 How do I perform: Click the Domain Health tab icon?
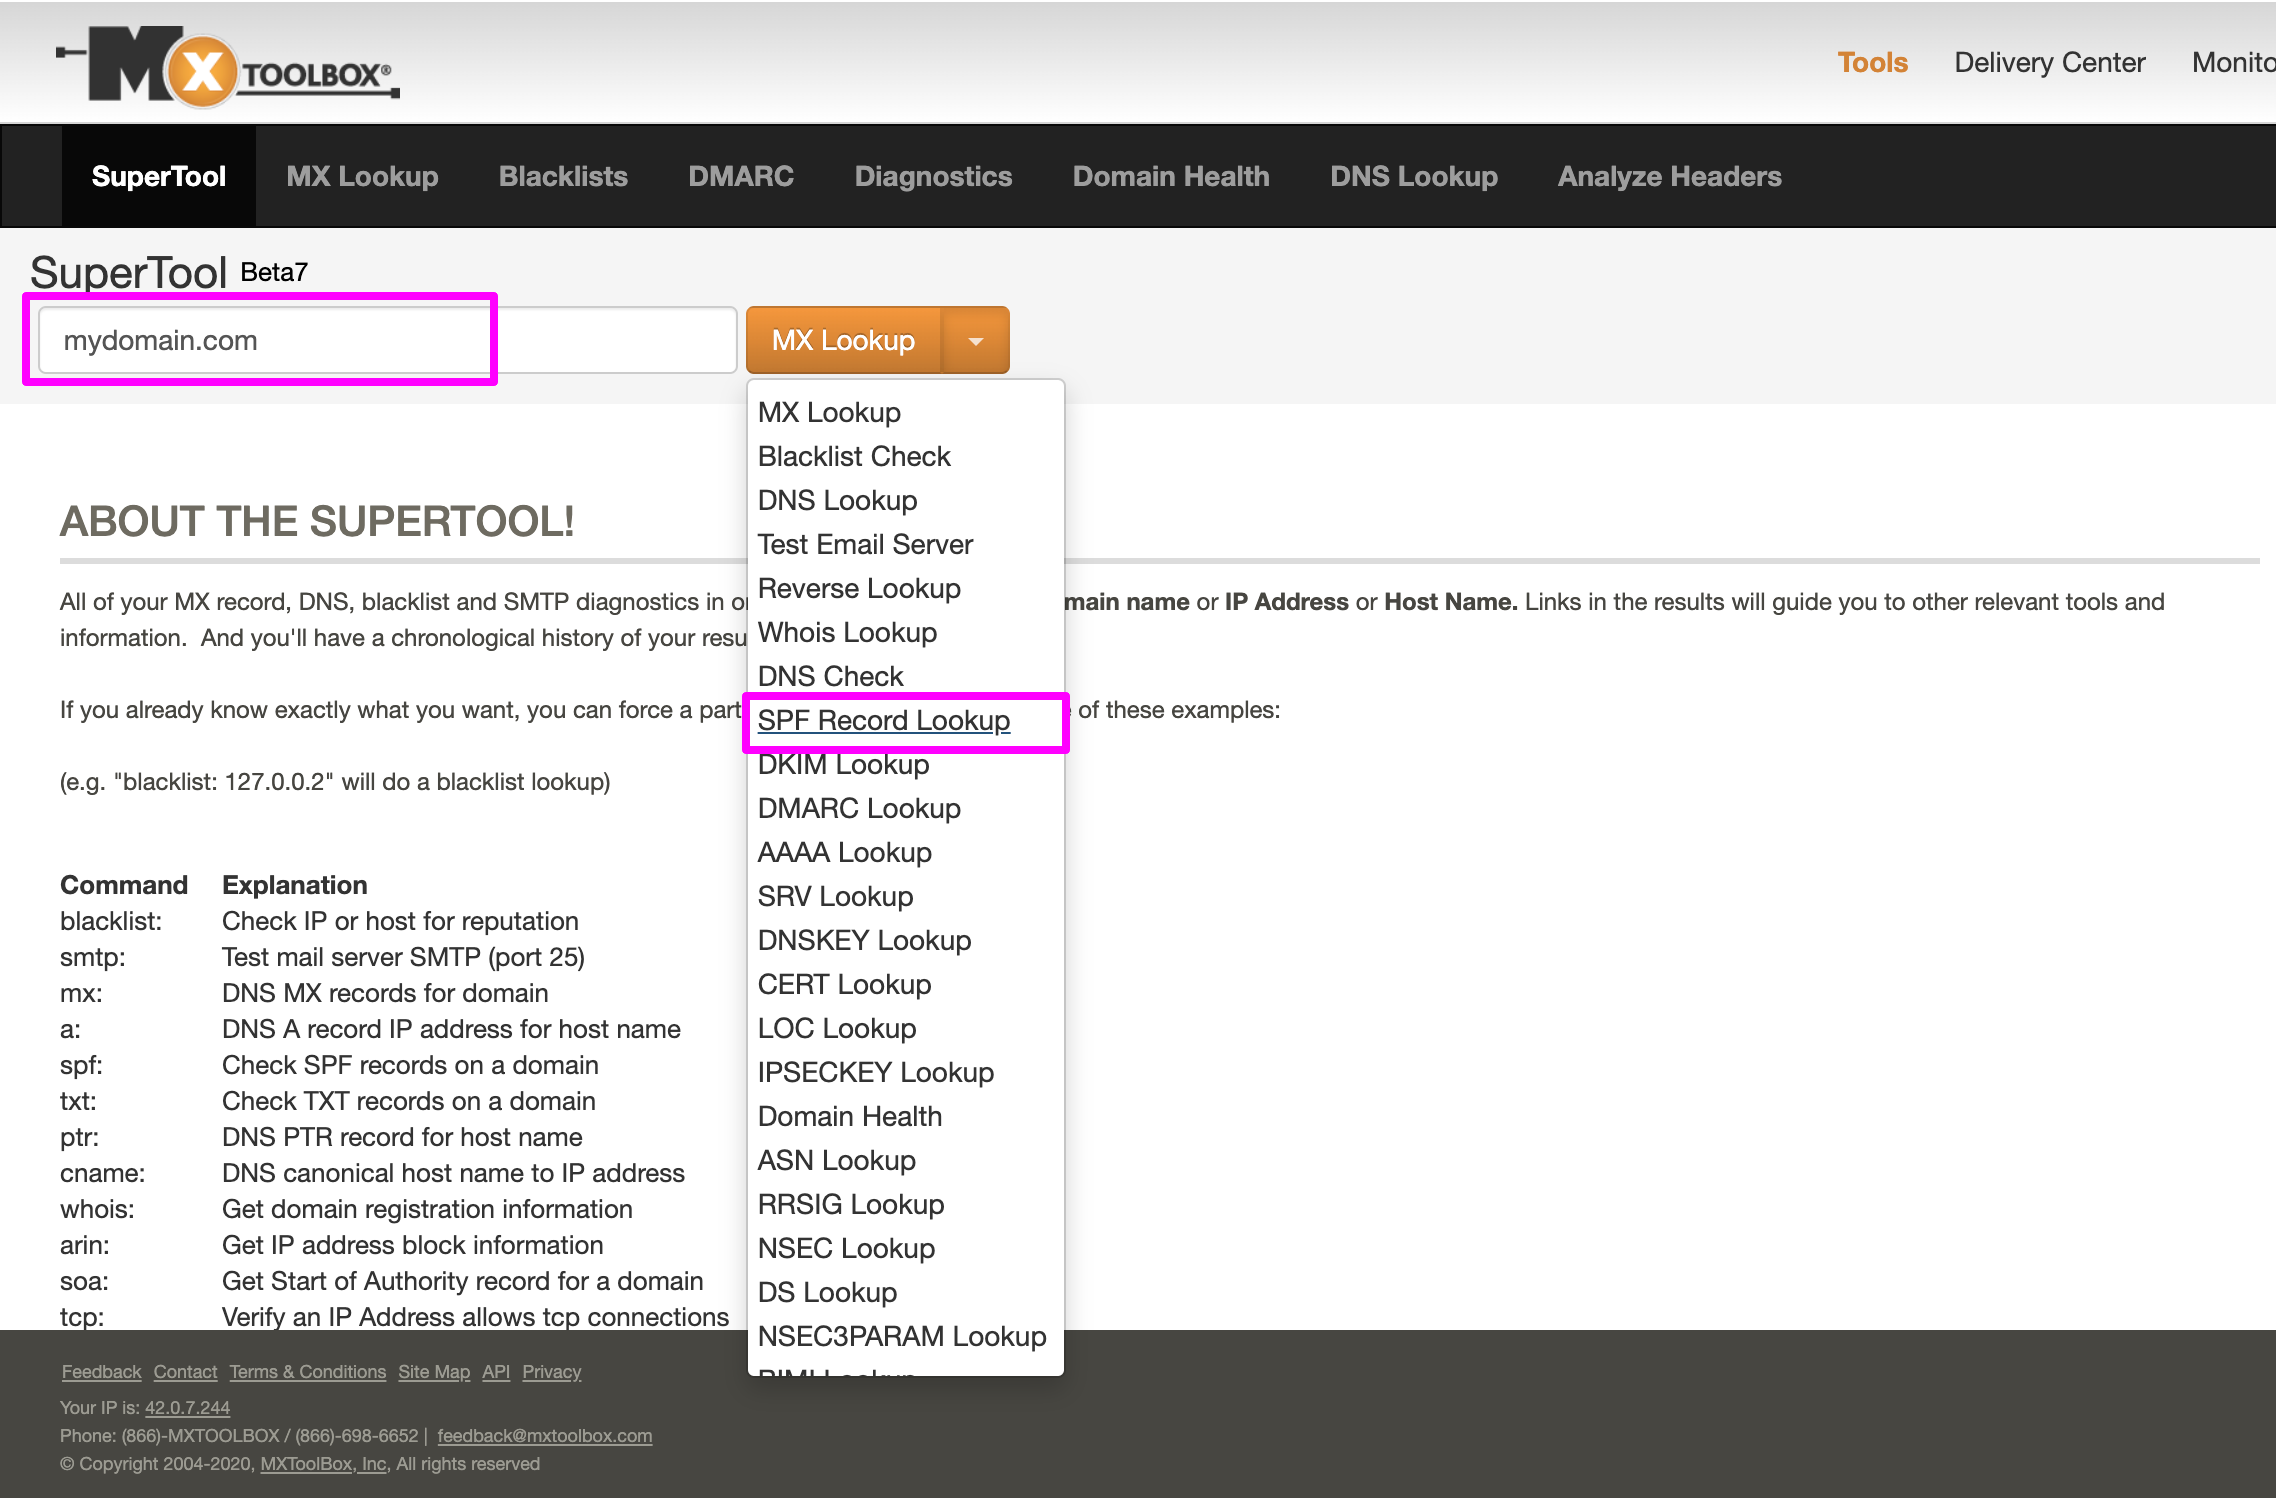(1171, 176)
